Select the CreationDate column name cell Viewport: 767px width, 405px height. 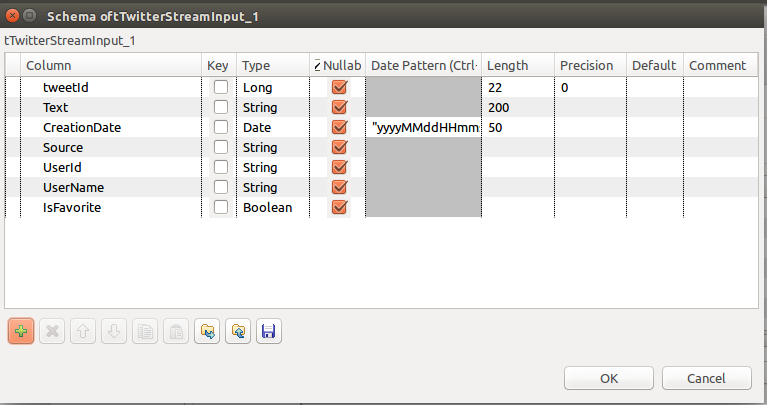click(111, 128)
